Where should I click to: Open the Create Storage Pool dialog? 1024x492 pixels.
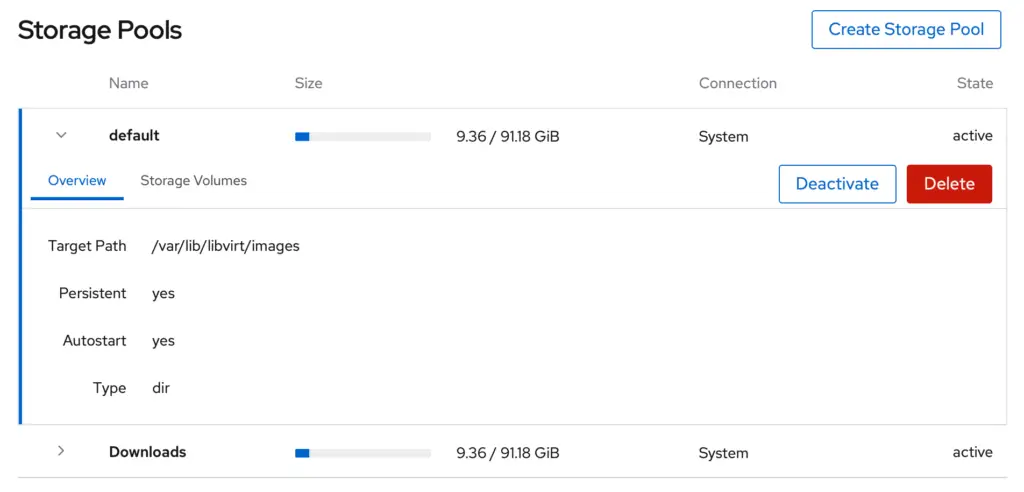906,29
